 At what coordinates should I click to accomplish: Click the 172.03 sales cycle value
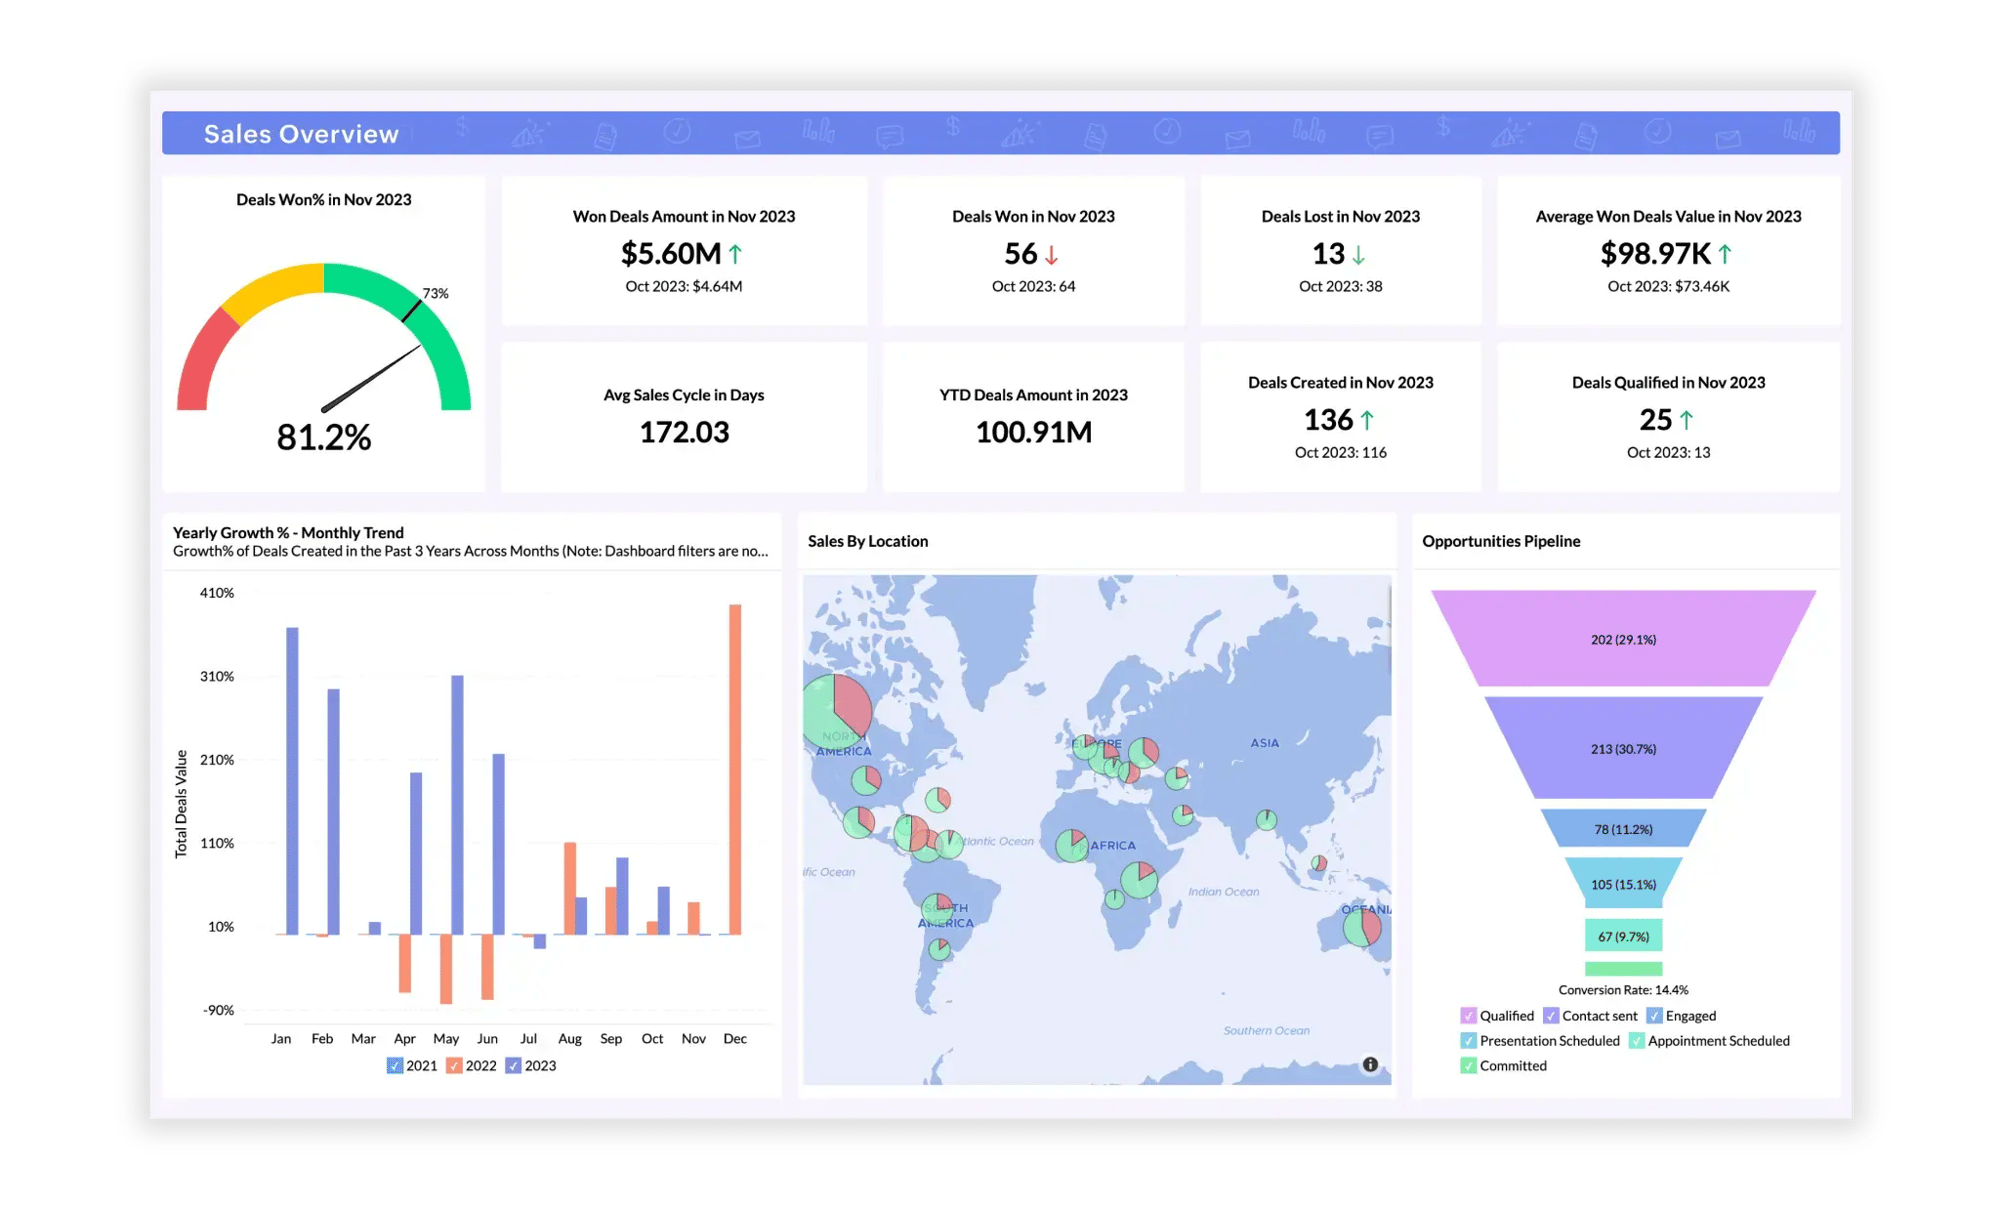pyautogui.click(x=684, y=432)
